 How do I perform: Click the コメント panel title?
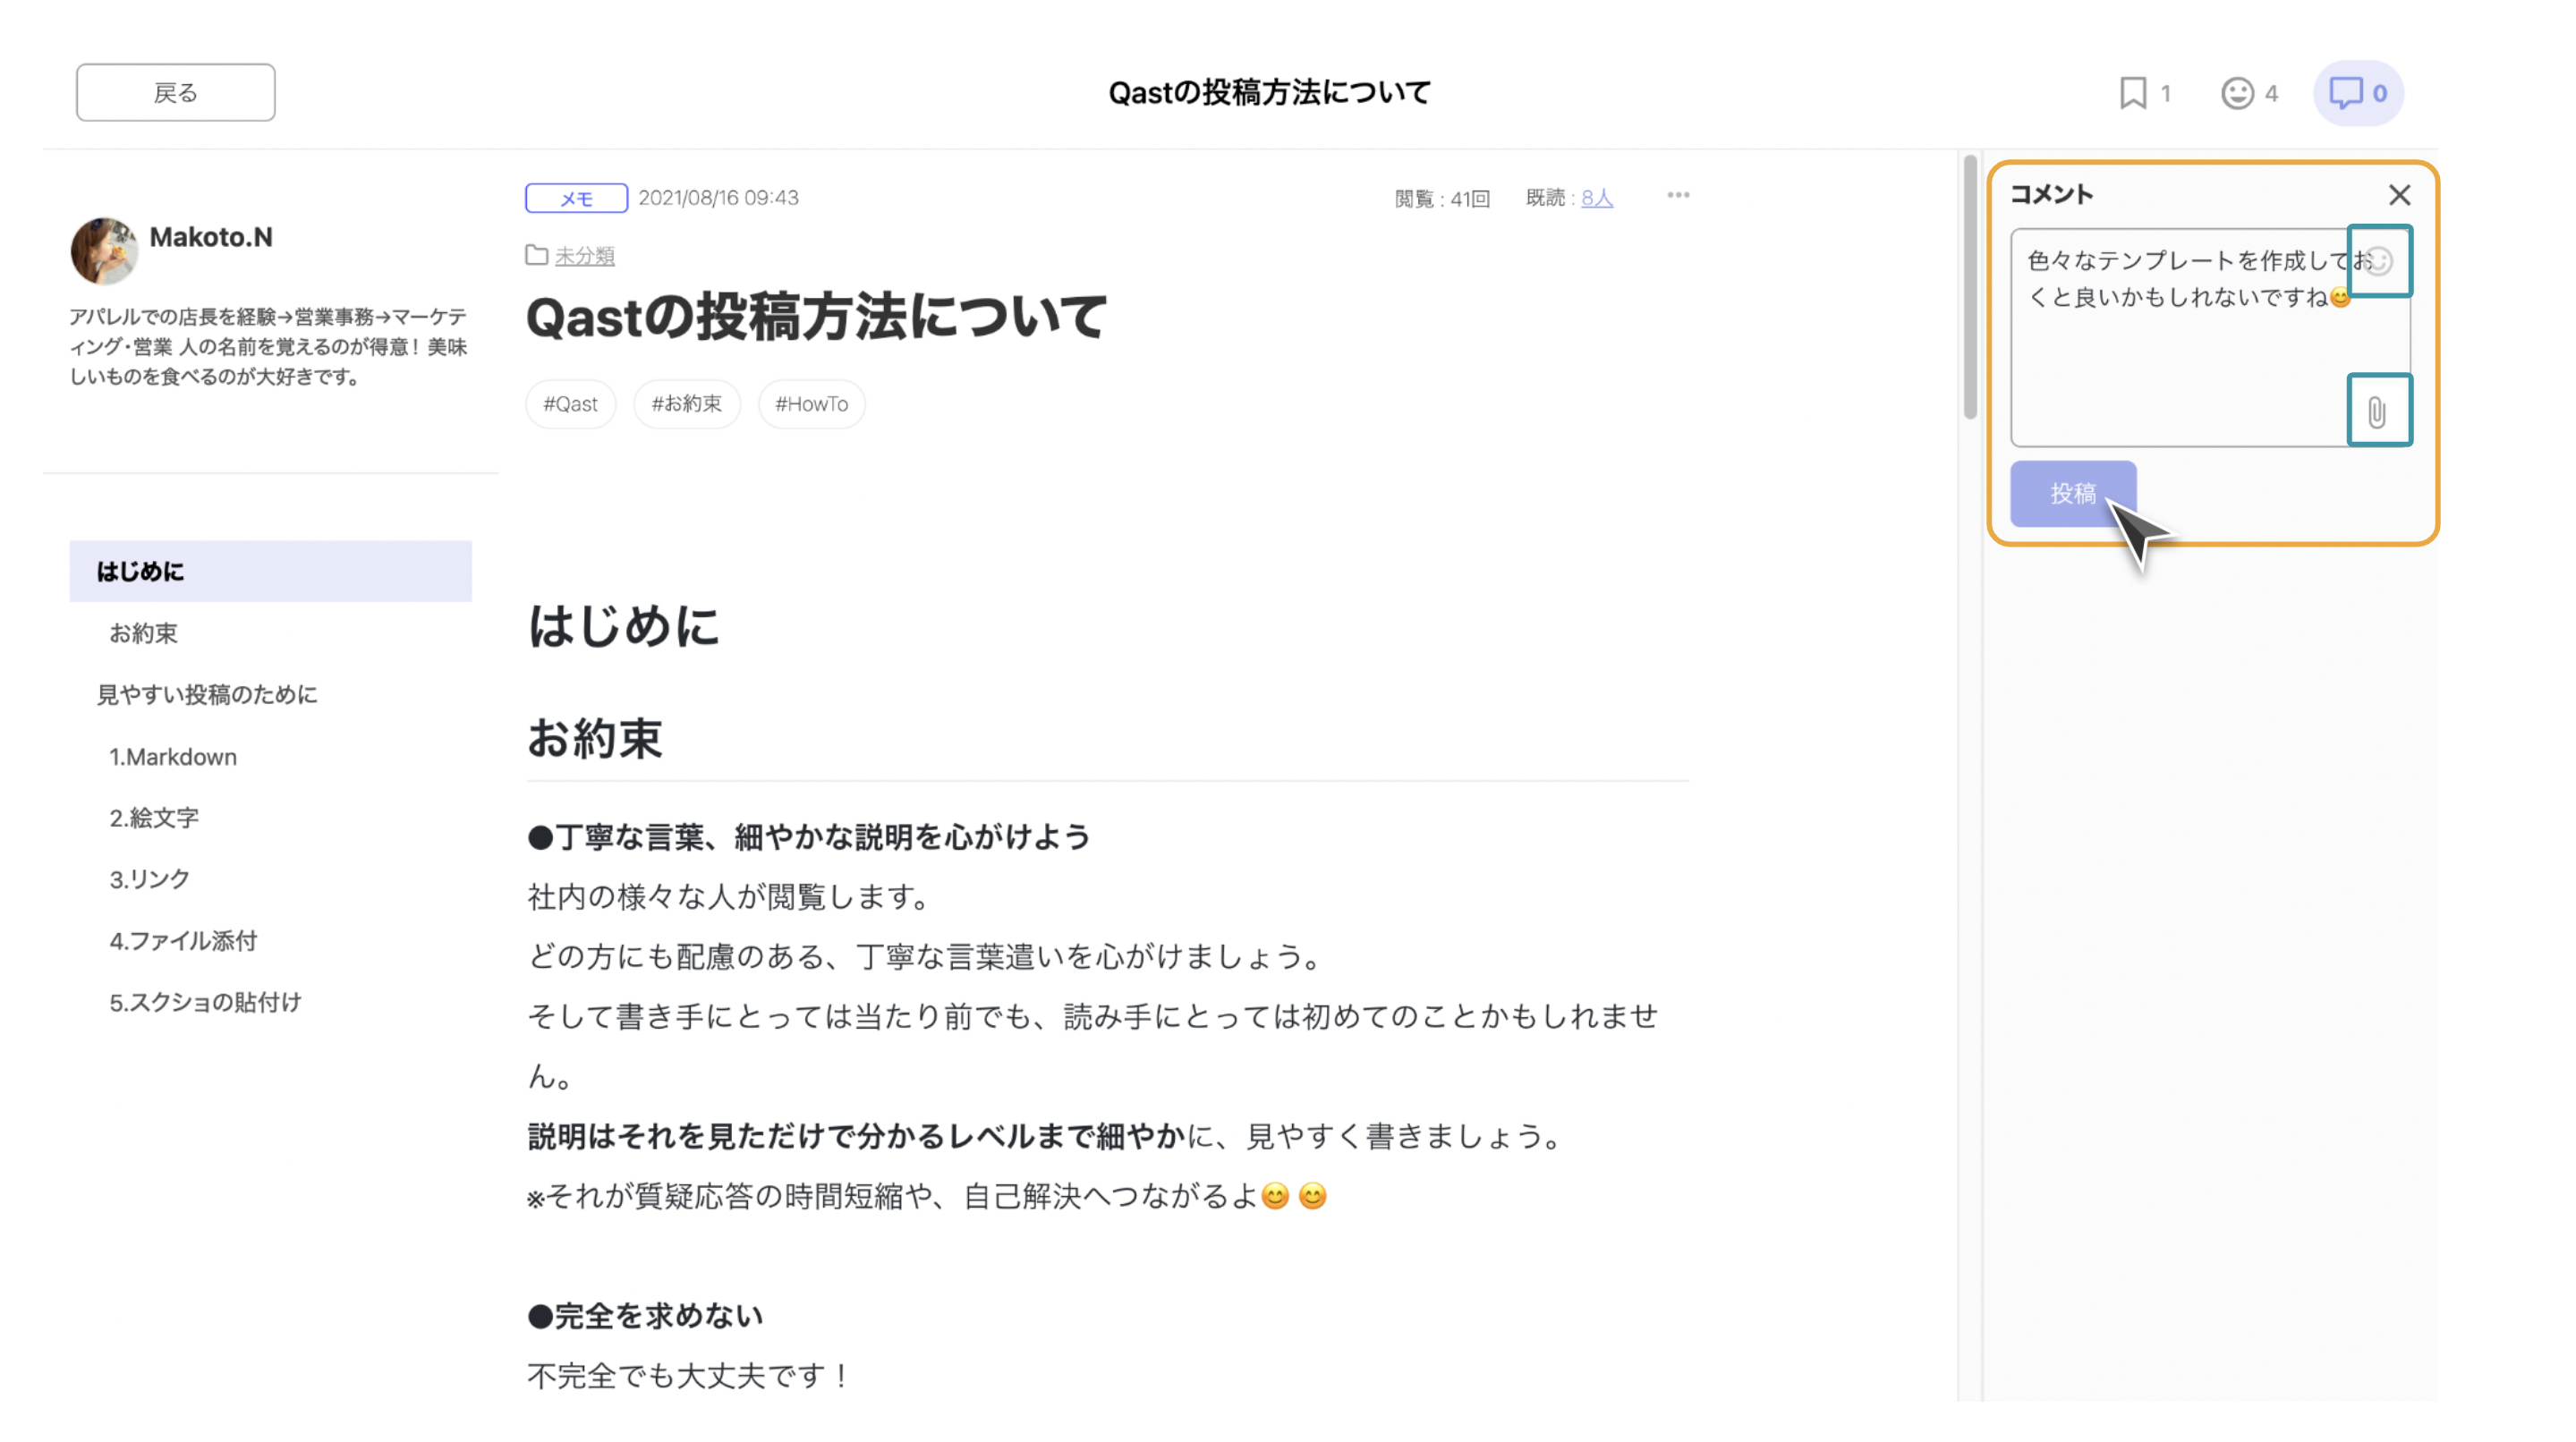click(2051, 194)
